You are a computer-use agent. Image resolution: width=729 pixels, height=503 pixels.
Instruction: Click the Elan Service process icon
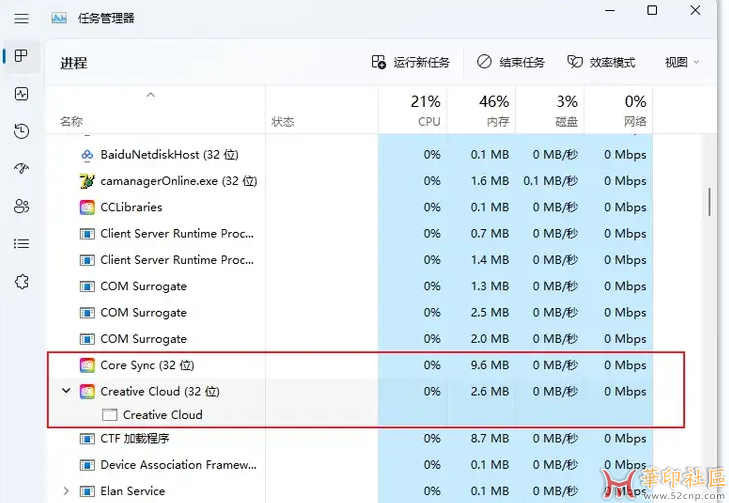click(x=87, y=491)
